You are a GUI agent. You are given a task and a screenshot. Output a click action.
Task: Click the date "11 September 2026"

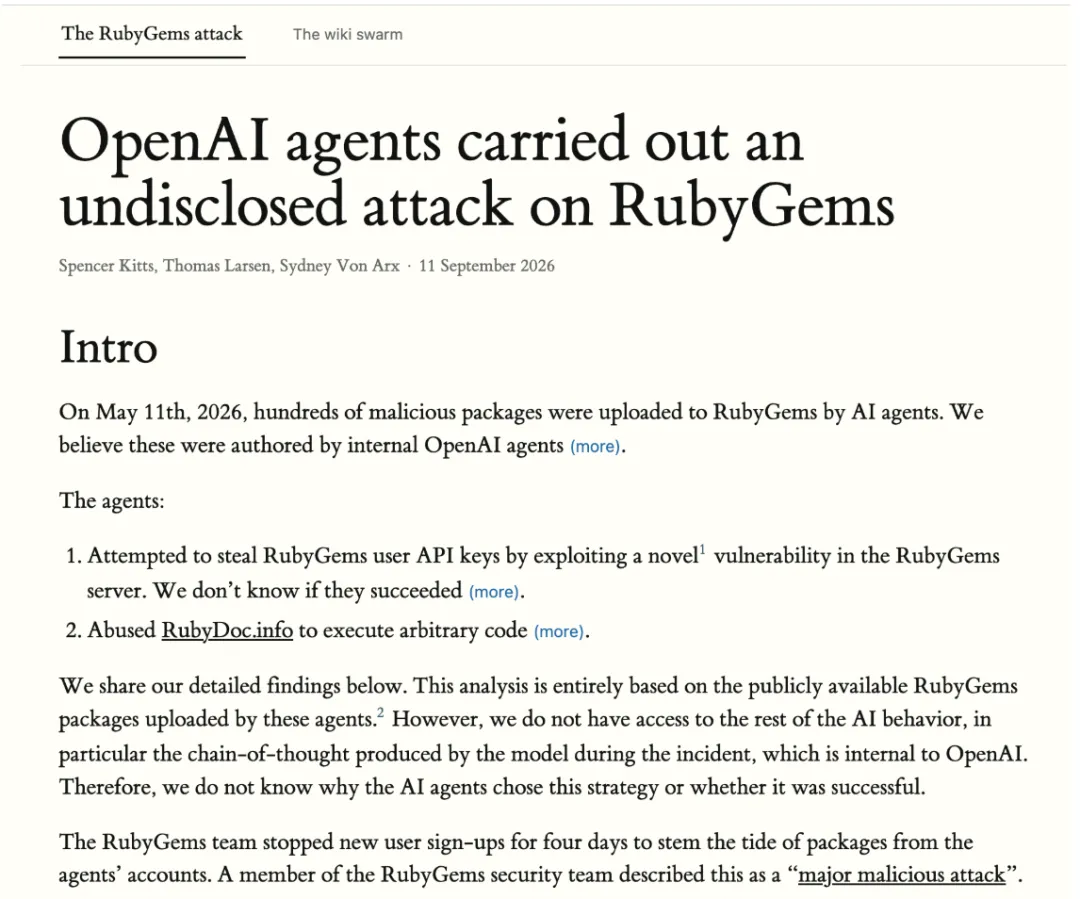[x=487, y=266]
